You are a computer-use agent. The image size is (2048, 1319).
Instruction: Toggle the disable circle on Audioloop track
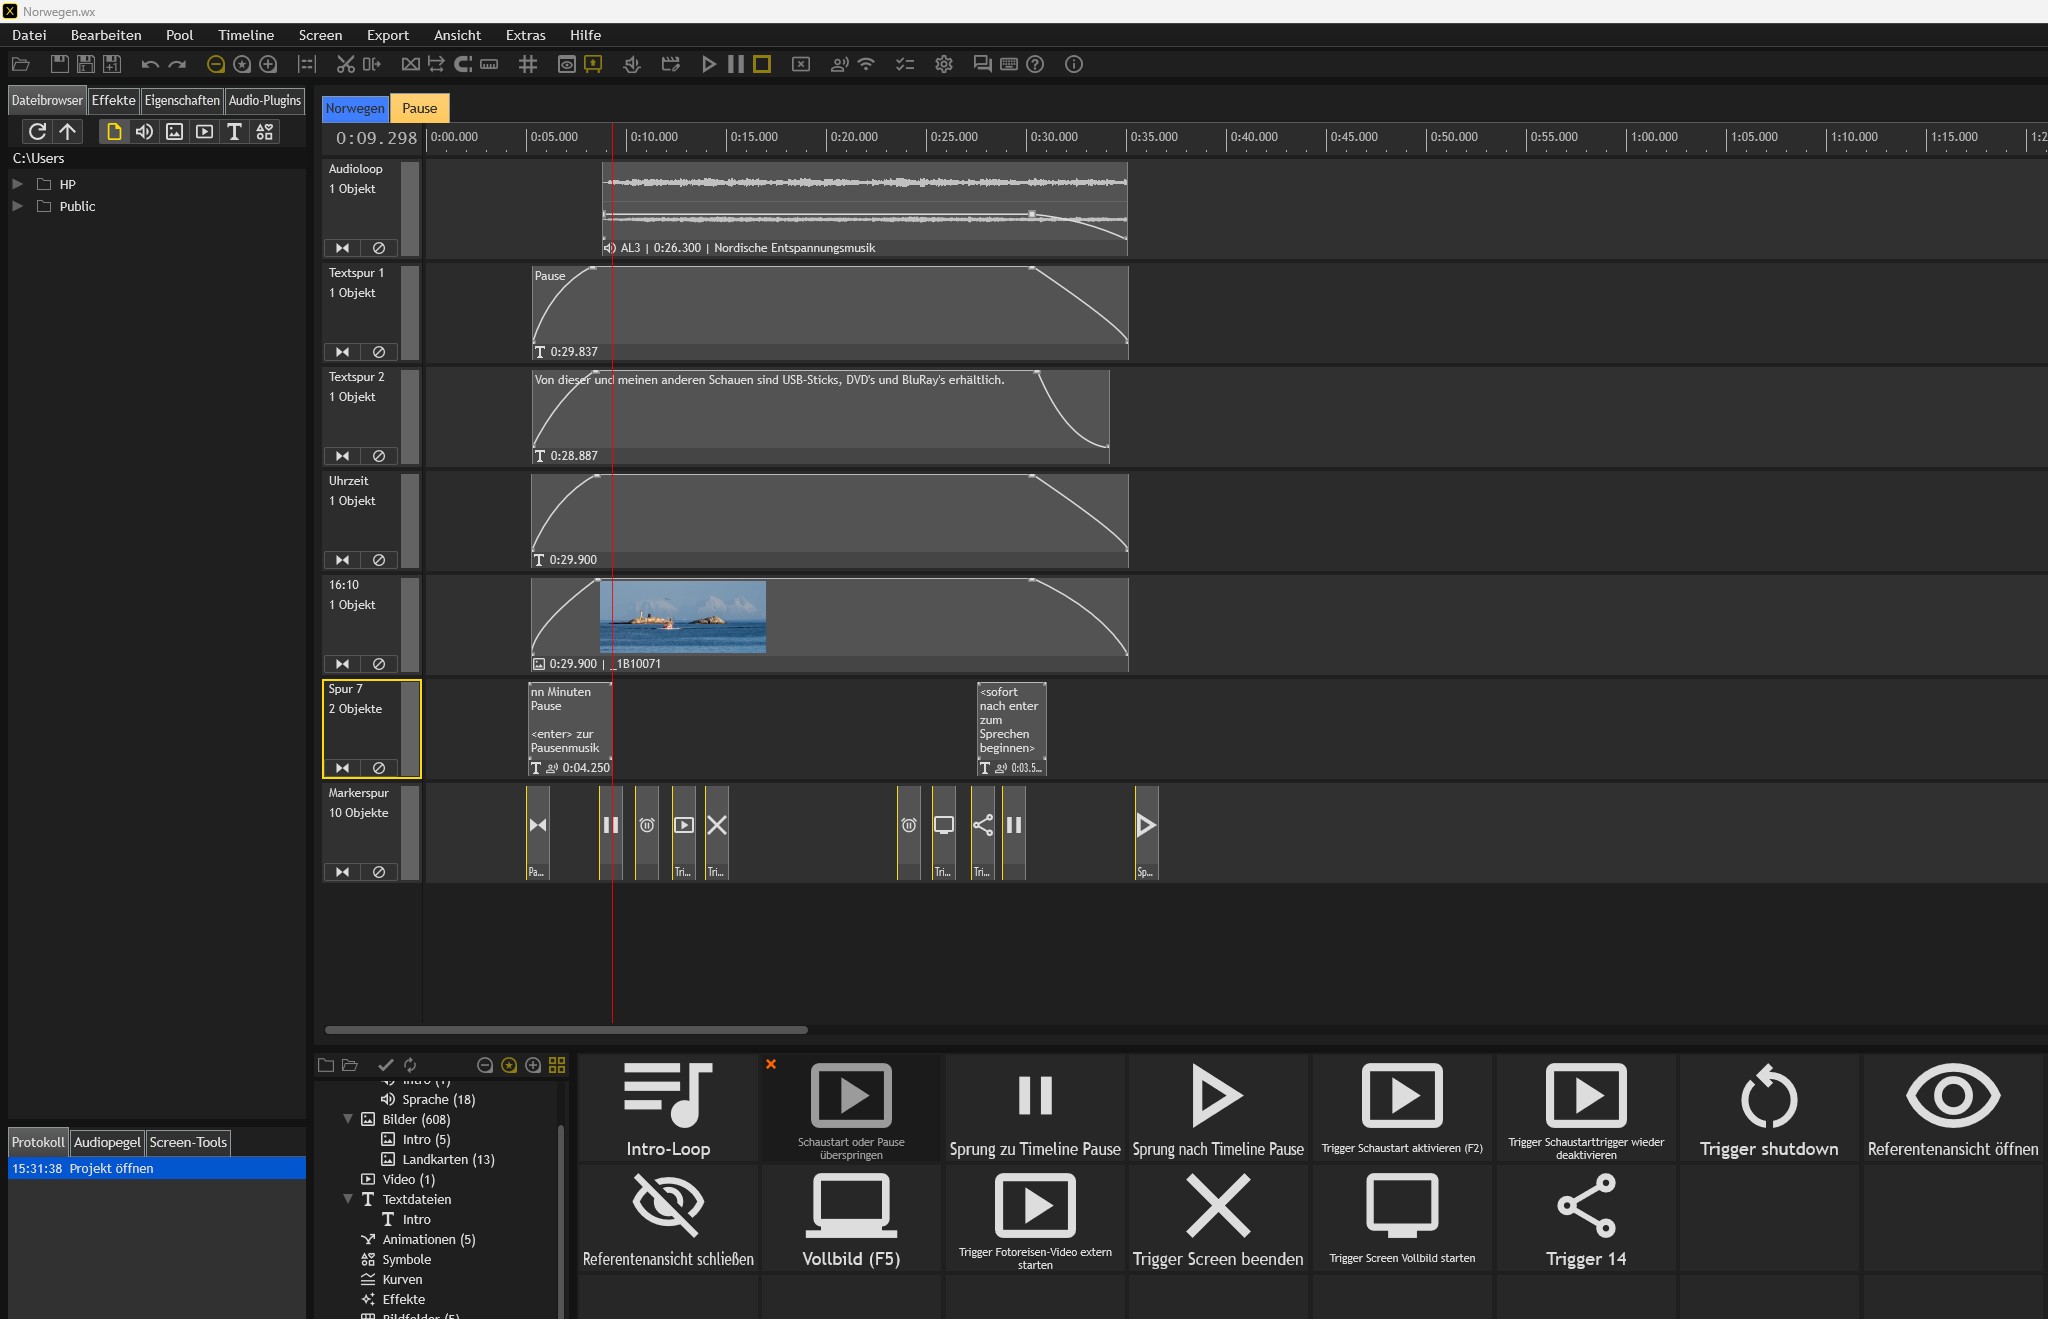tap(379, 248)
